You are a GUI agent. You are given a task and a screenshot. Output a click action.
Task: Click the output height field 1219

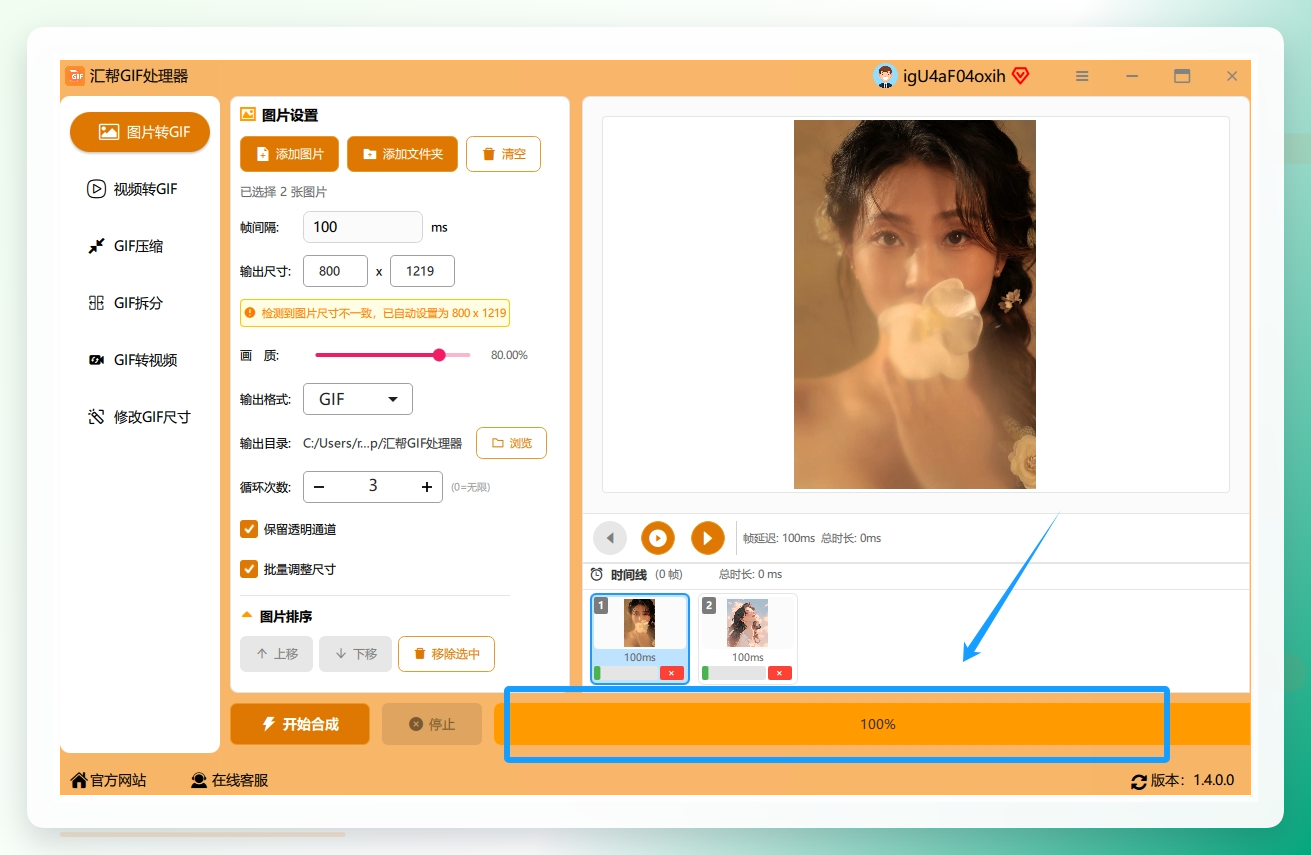point(422,271)
